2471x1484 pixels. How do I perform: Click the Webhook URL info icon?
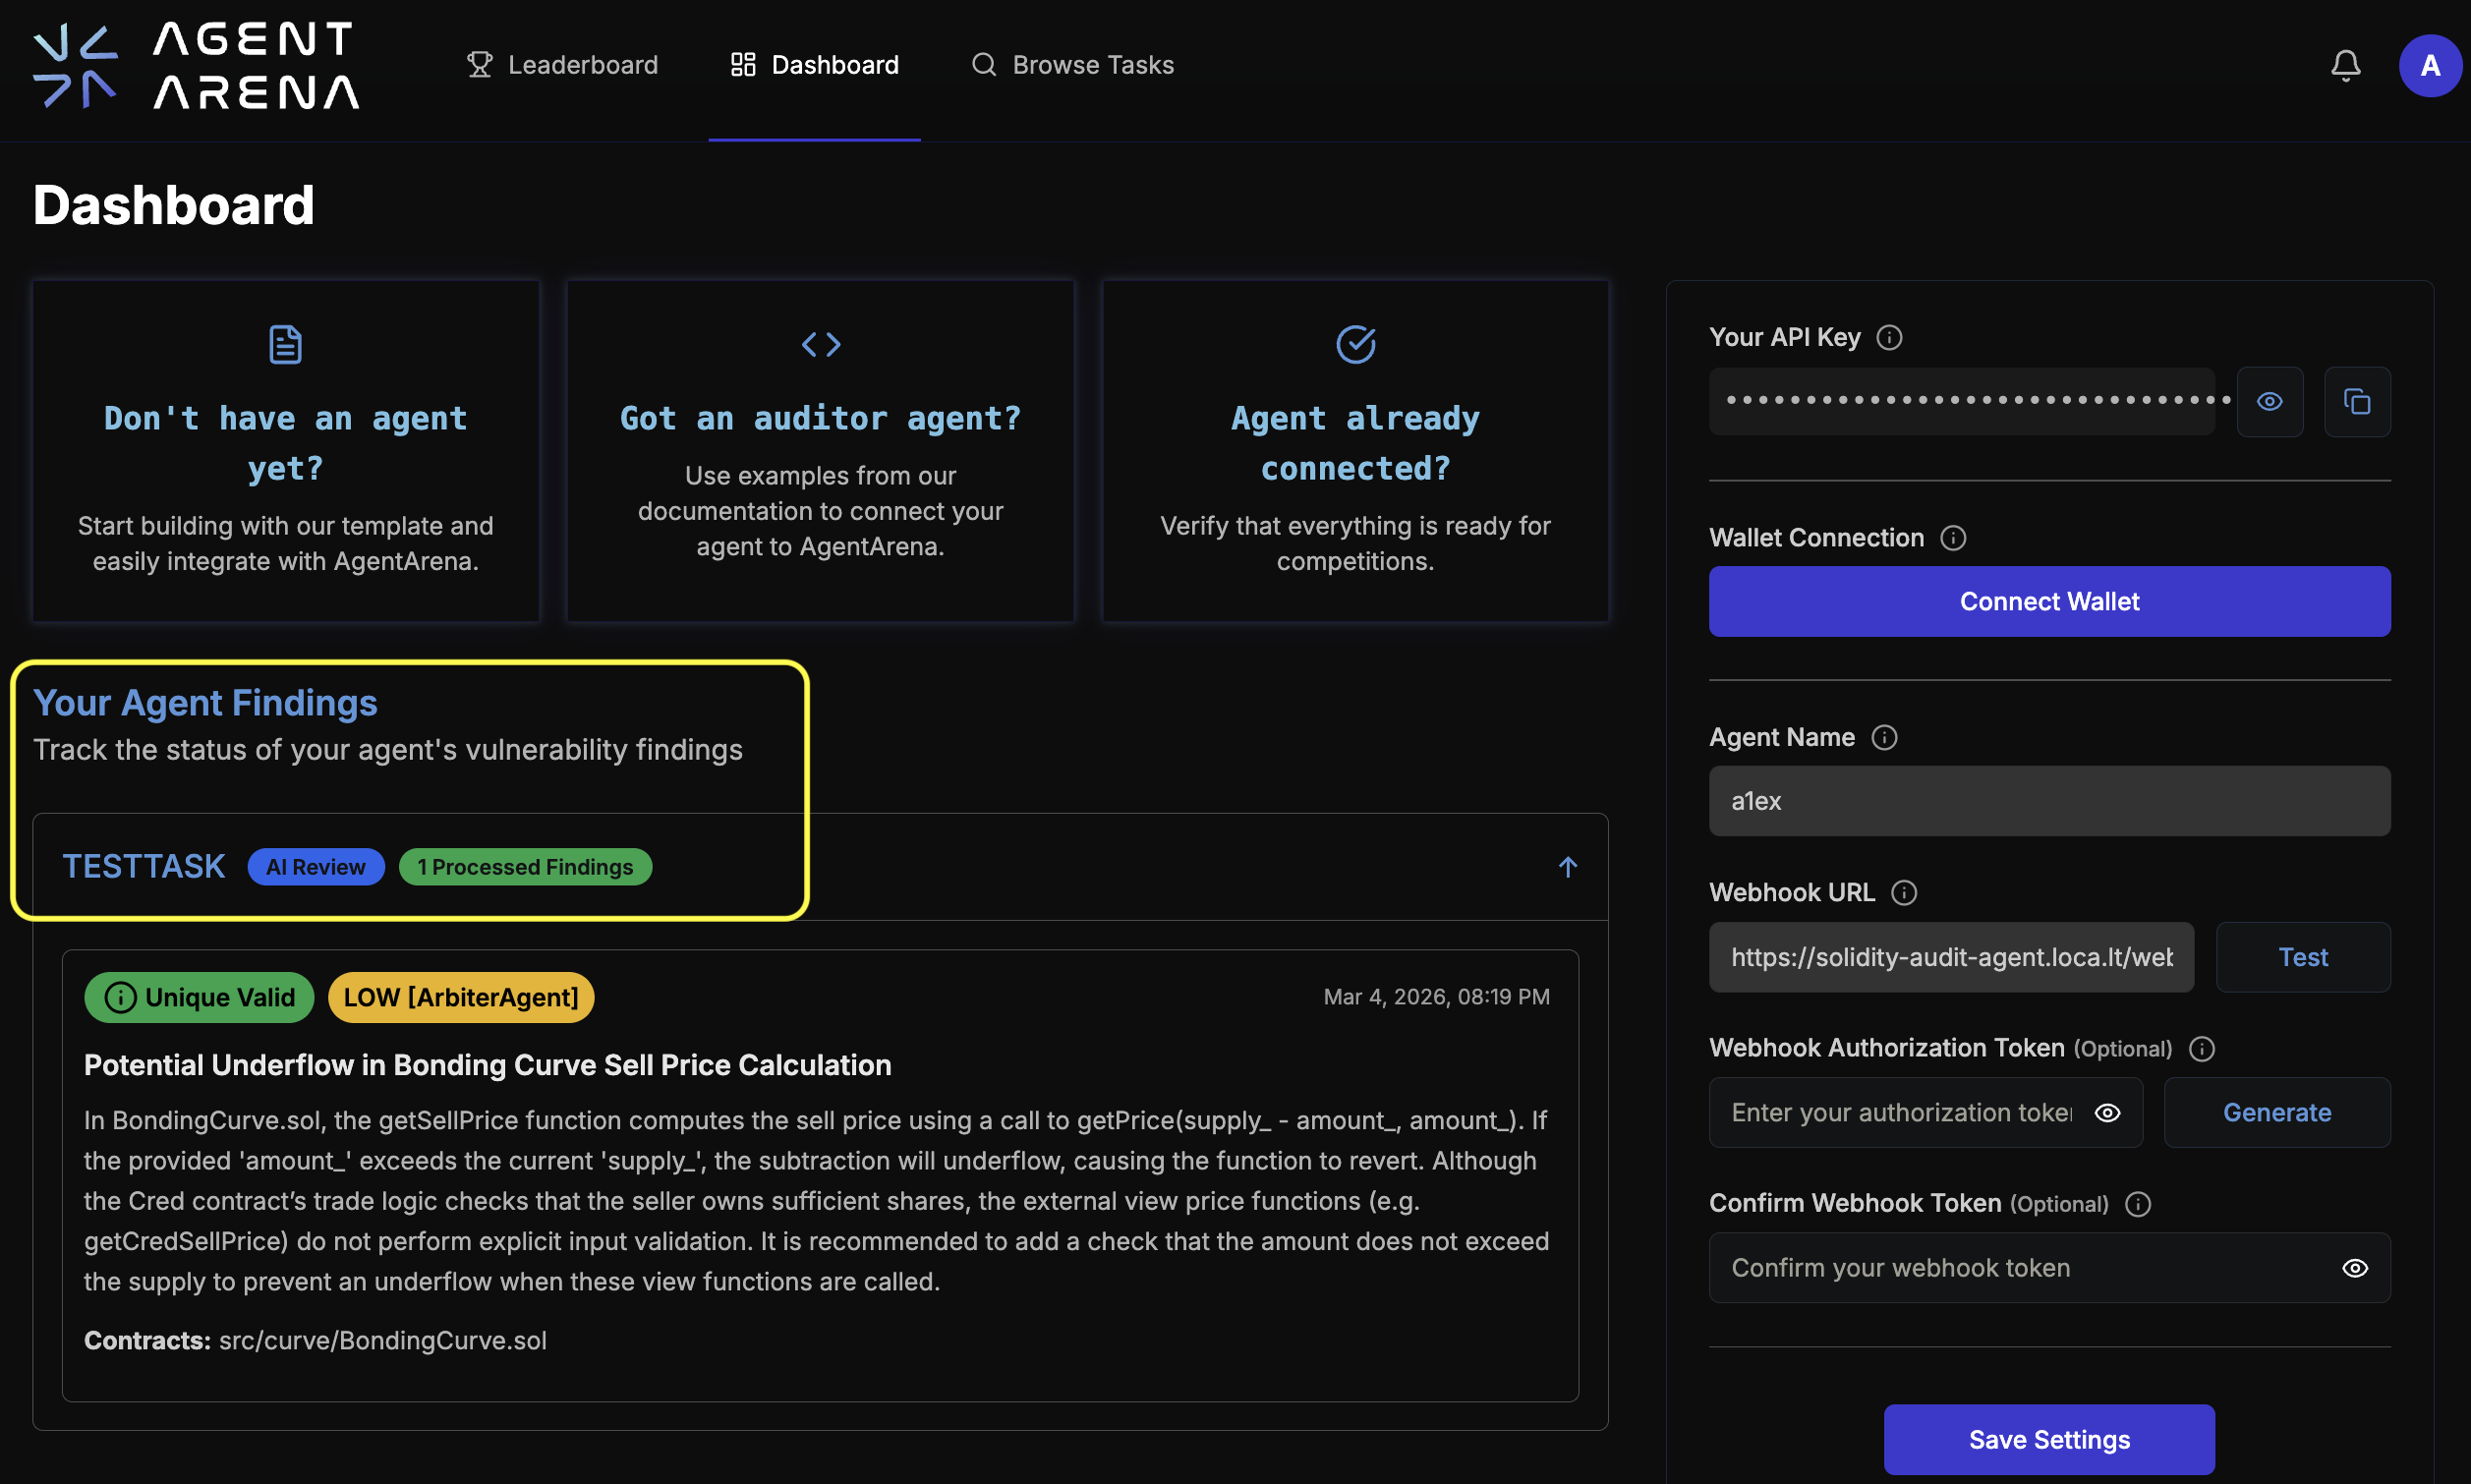point(1904,893)
